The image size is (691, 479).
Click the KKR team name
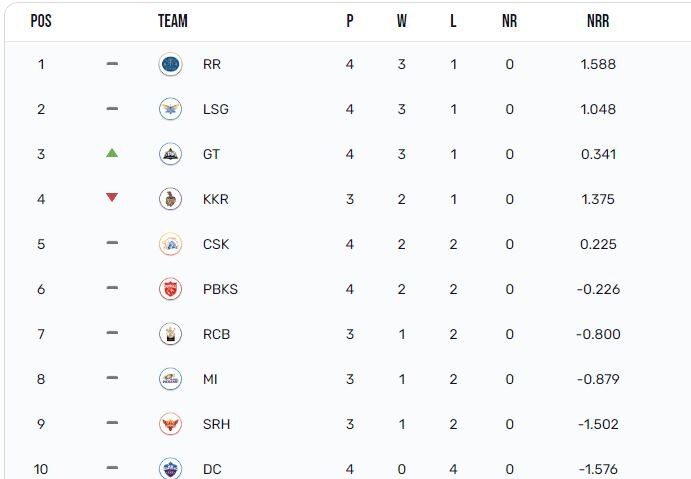pyautogui.click(x=215, y=199)
